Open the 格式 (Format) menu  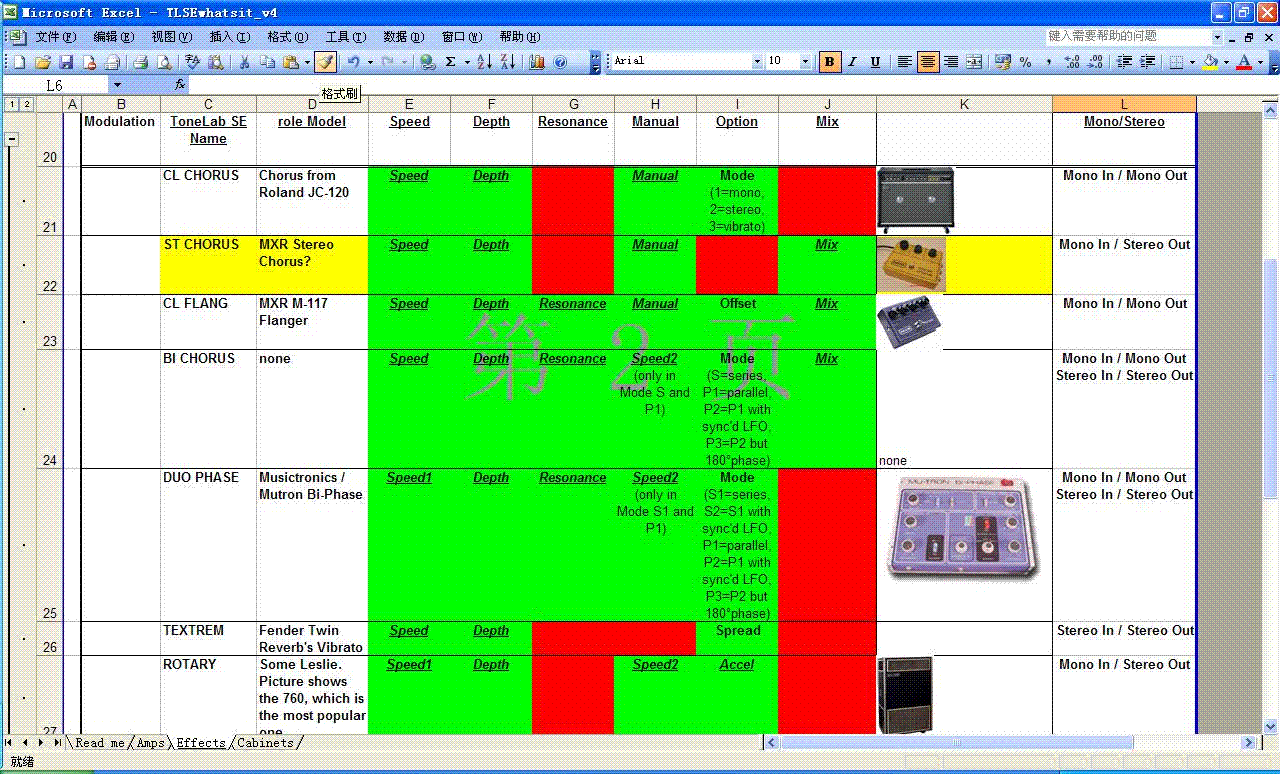coord(287,37)
